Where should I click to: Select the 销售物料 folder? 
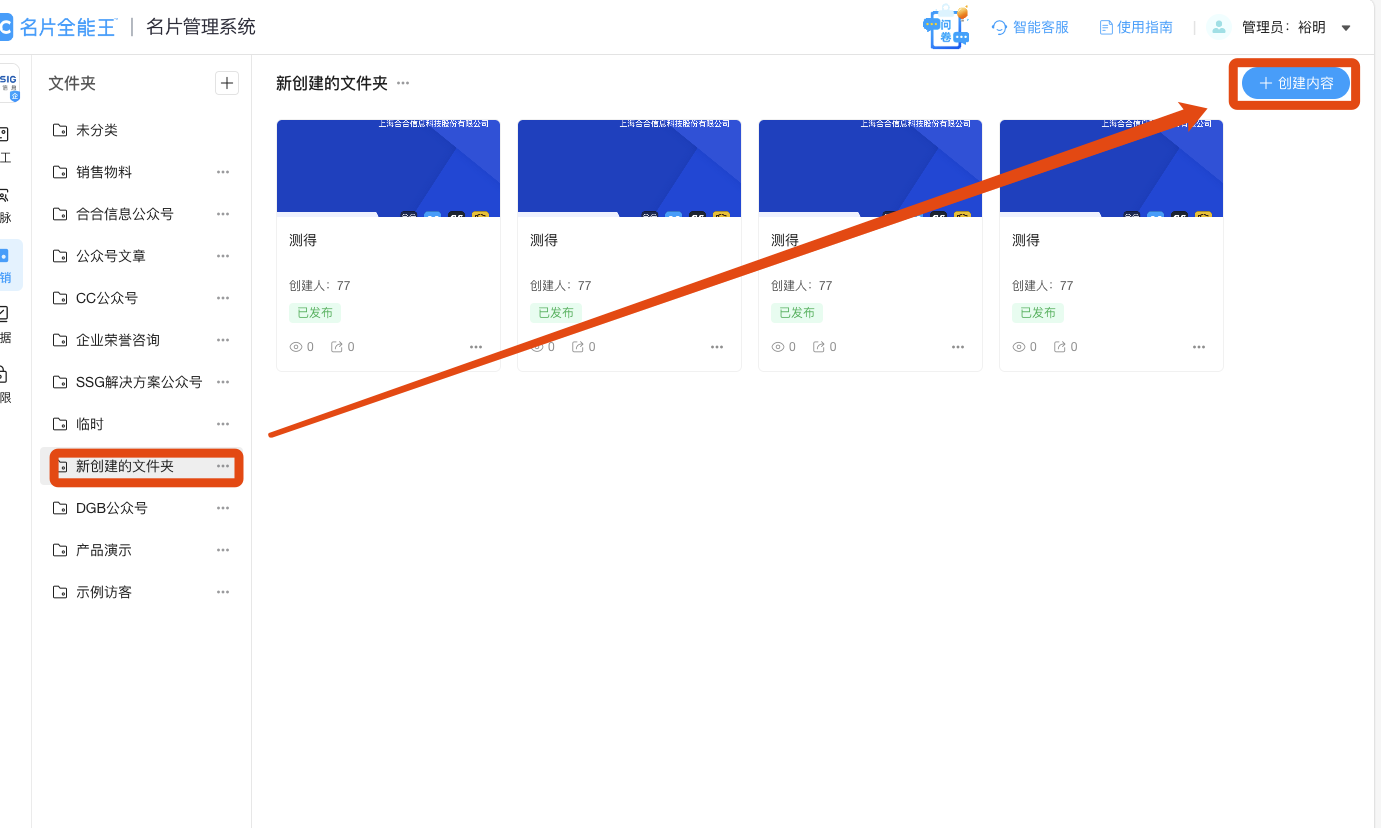141,172
